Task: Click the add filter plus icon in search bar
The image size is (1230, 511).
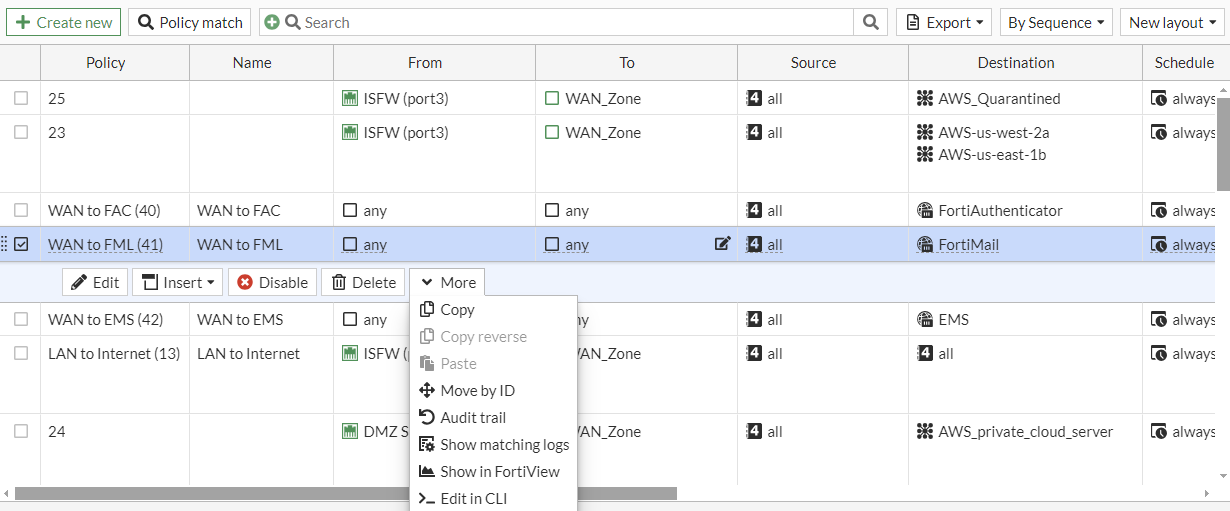Action: coord(272,22)
